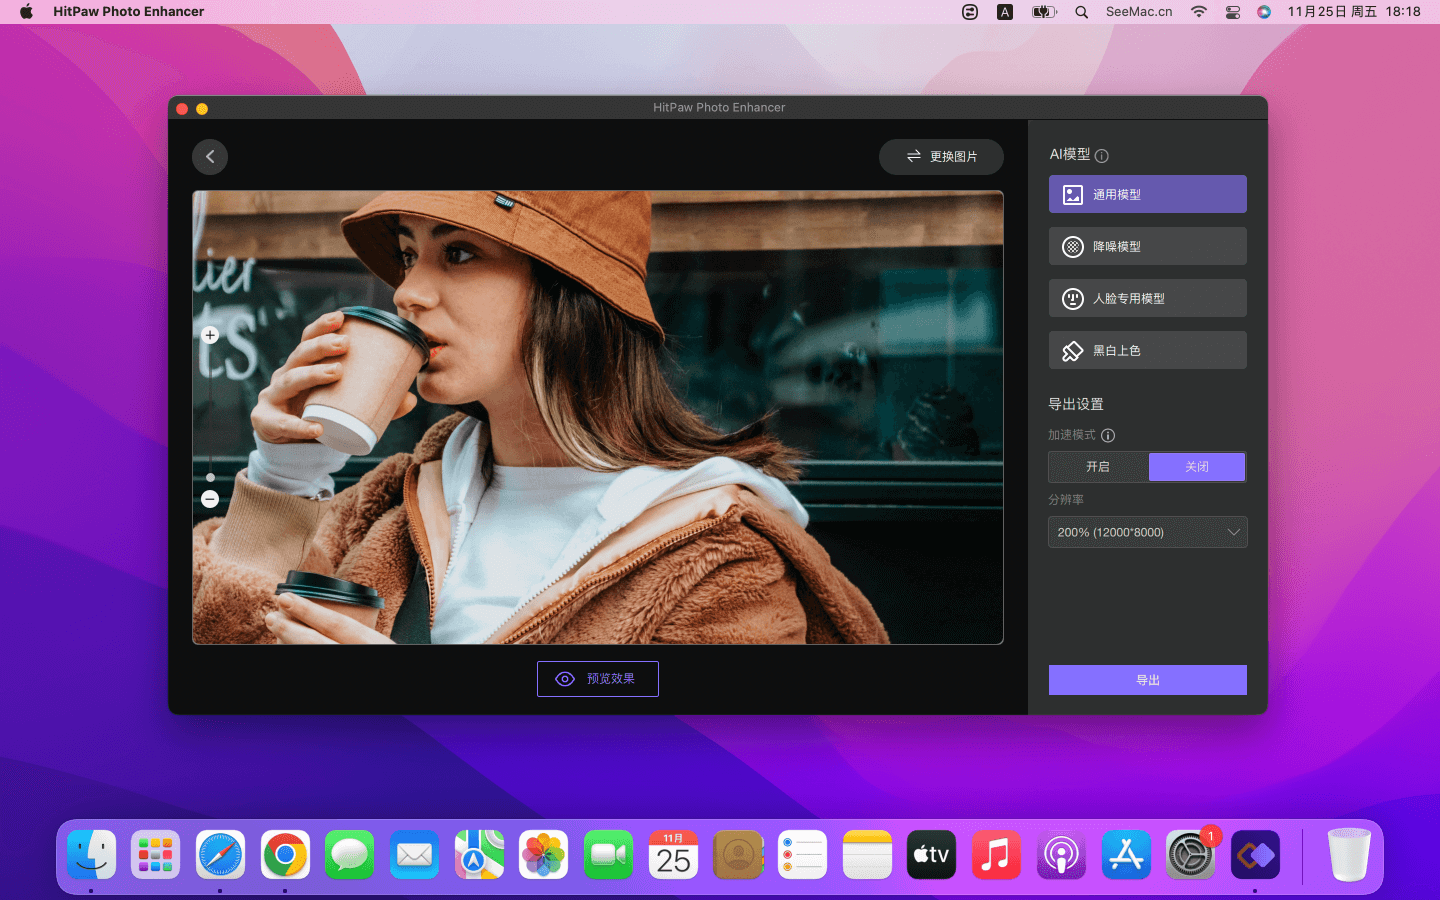The height and width of the screenshot is (900, 1440).
Task: Open the Apple menu
Action: [27, 12]
